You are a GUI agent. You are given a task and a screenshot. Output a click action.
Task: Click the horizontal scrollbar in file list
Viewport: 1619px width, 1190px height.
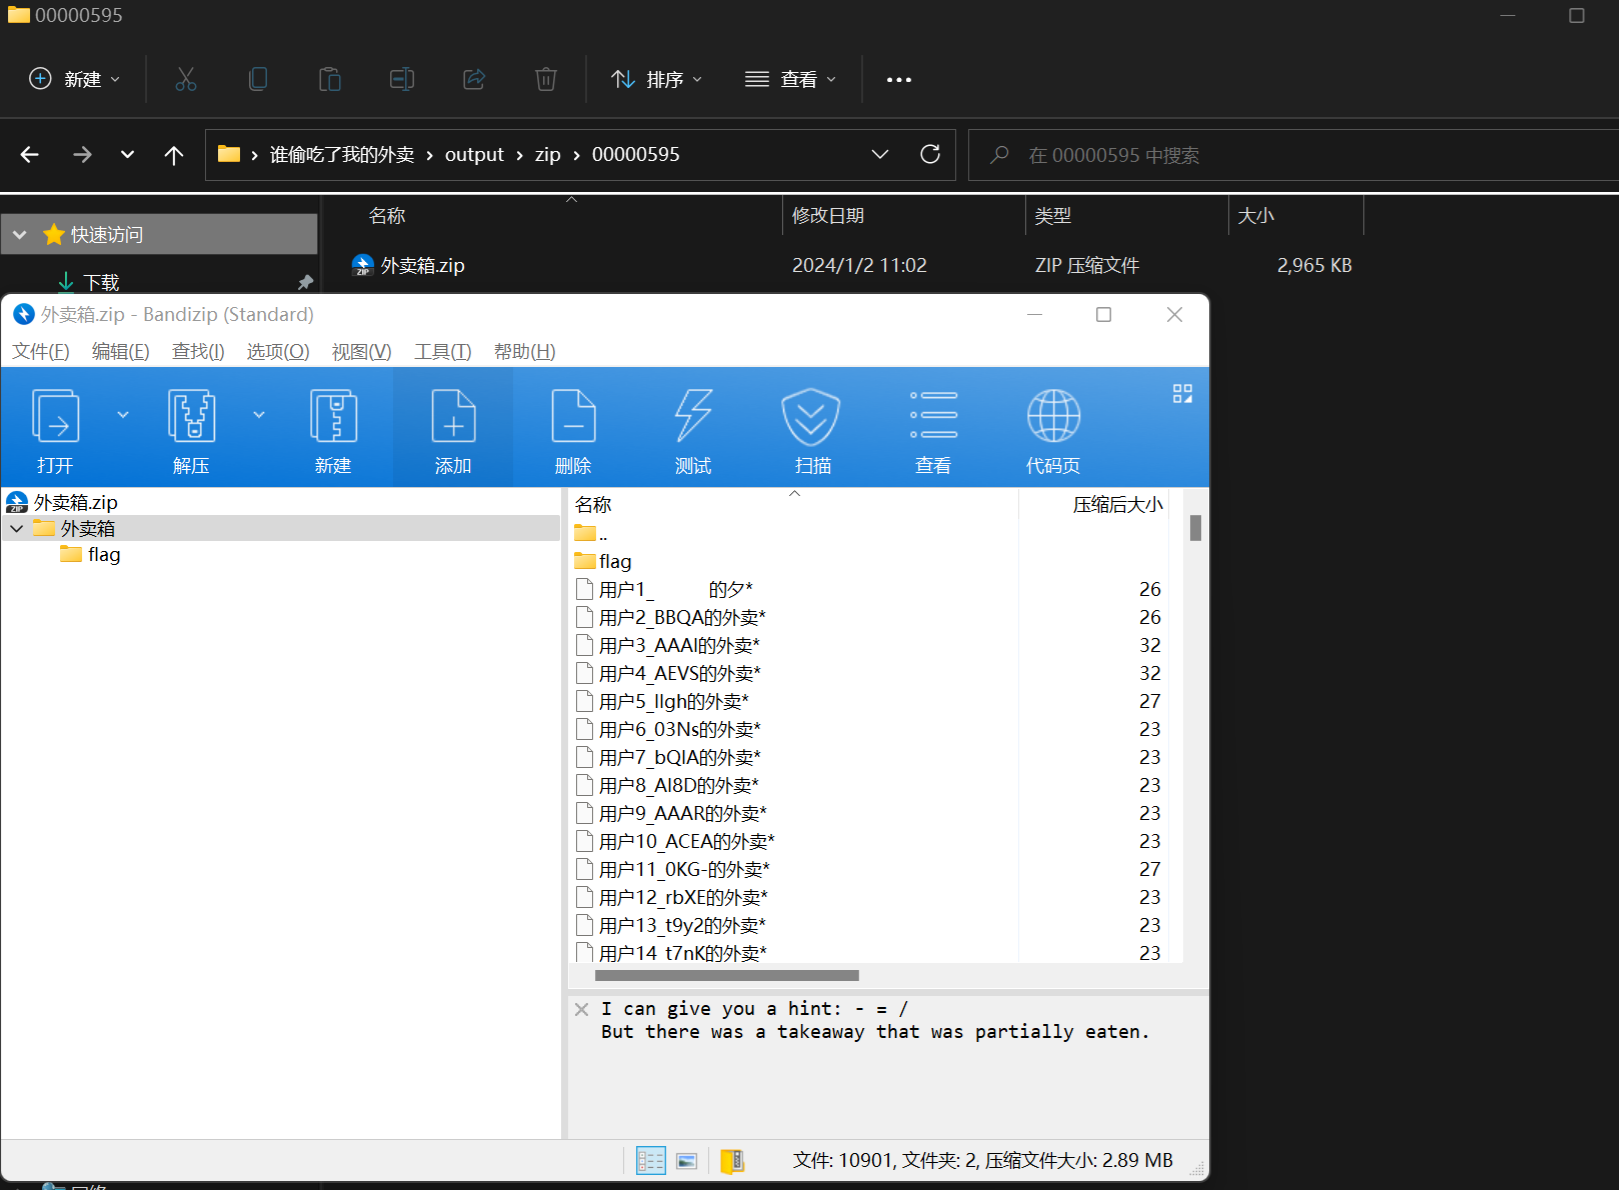point(727,975)
